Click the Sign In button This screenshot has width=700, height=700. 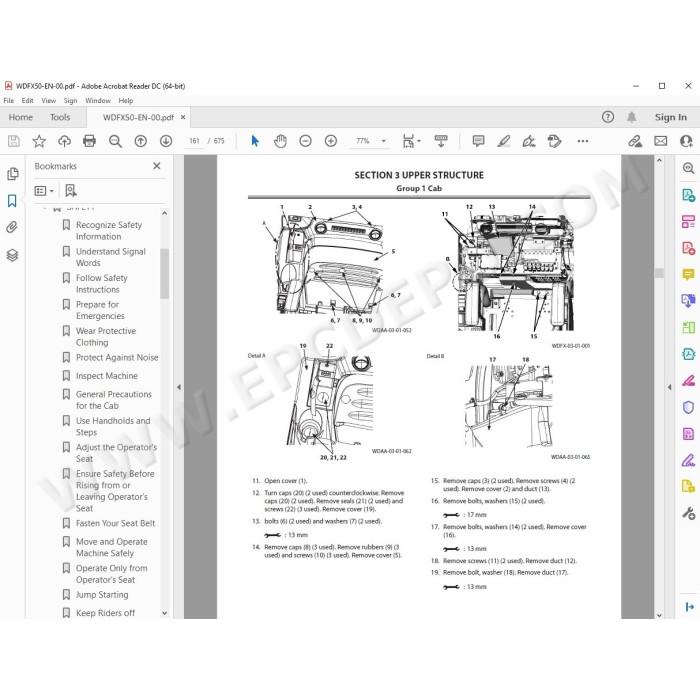point(671,117)
